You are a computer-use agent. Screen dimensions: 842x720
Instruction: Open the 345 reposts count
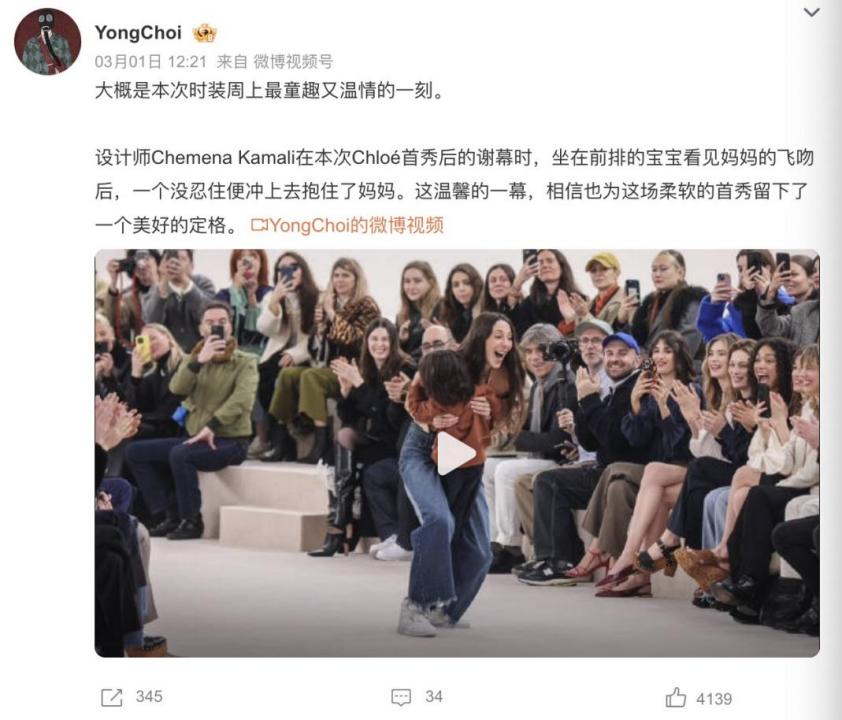(x=149, y=697)
